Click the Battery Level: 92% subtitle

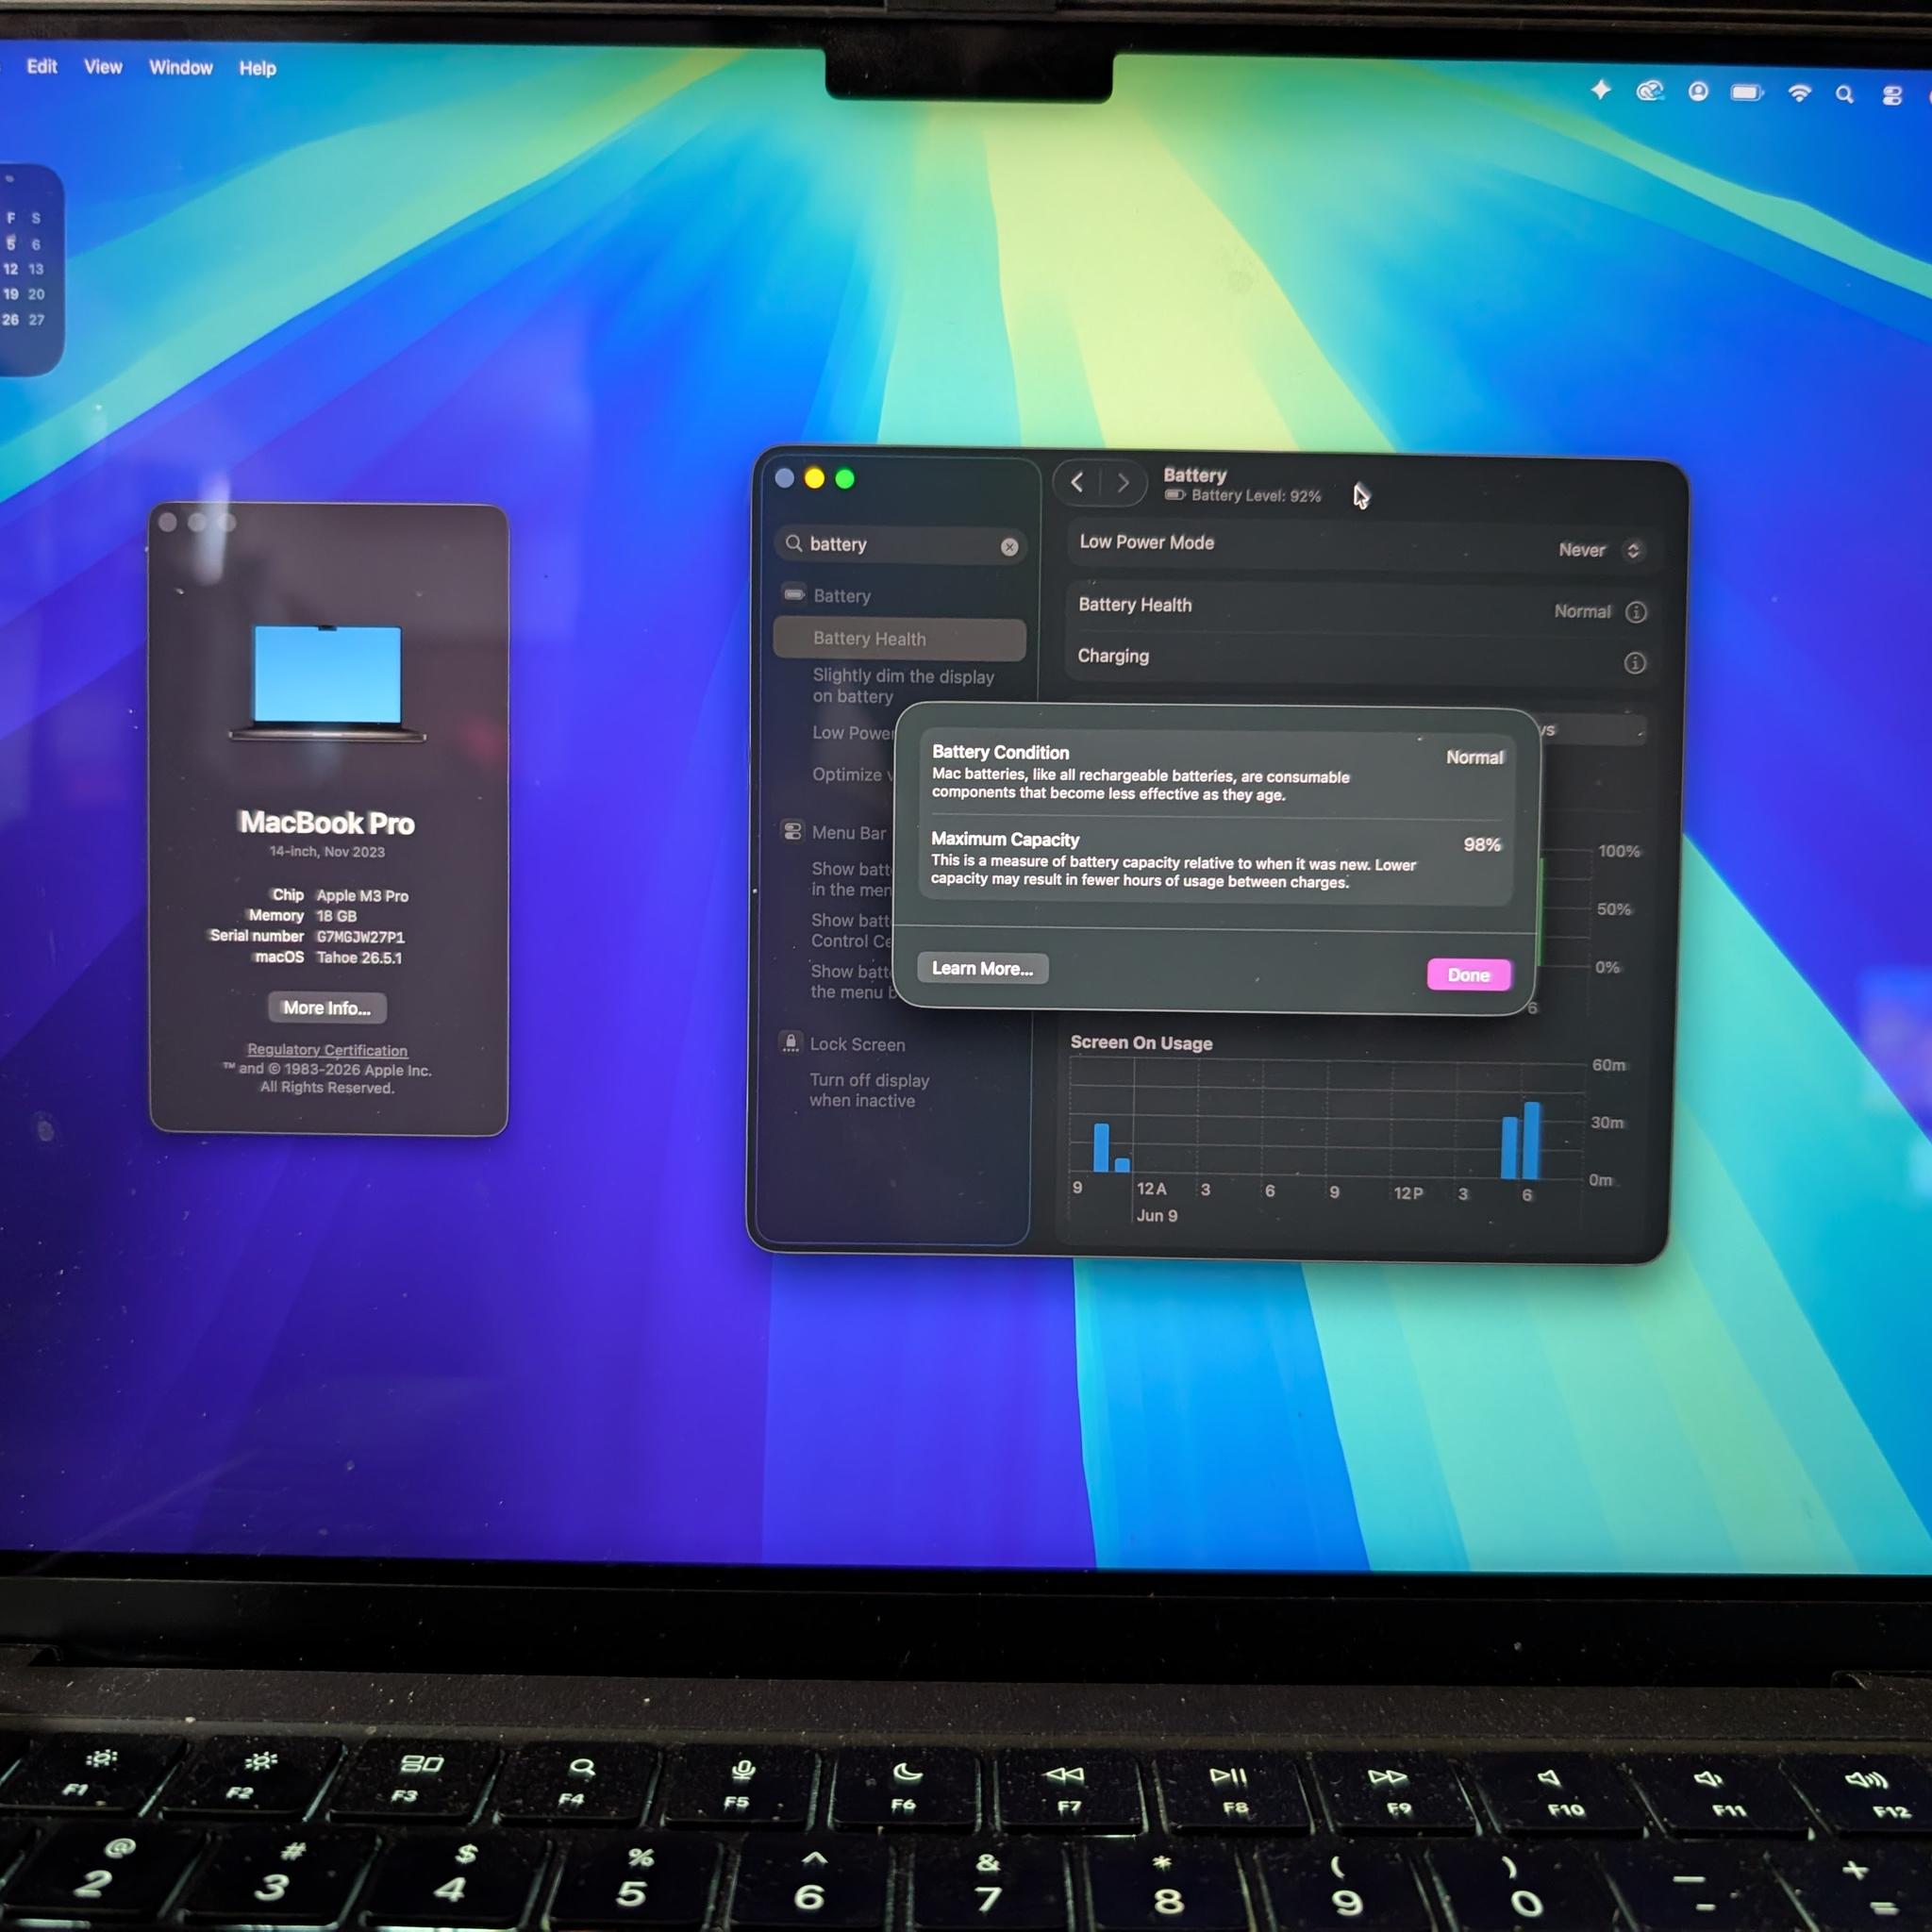(1255, 496)
